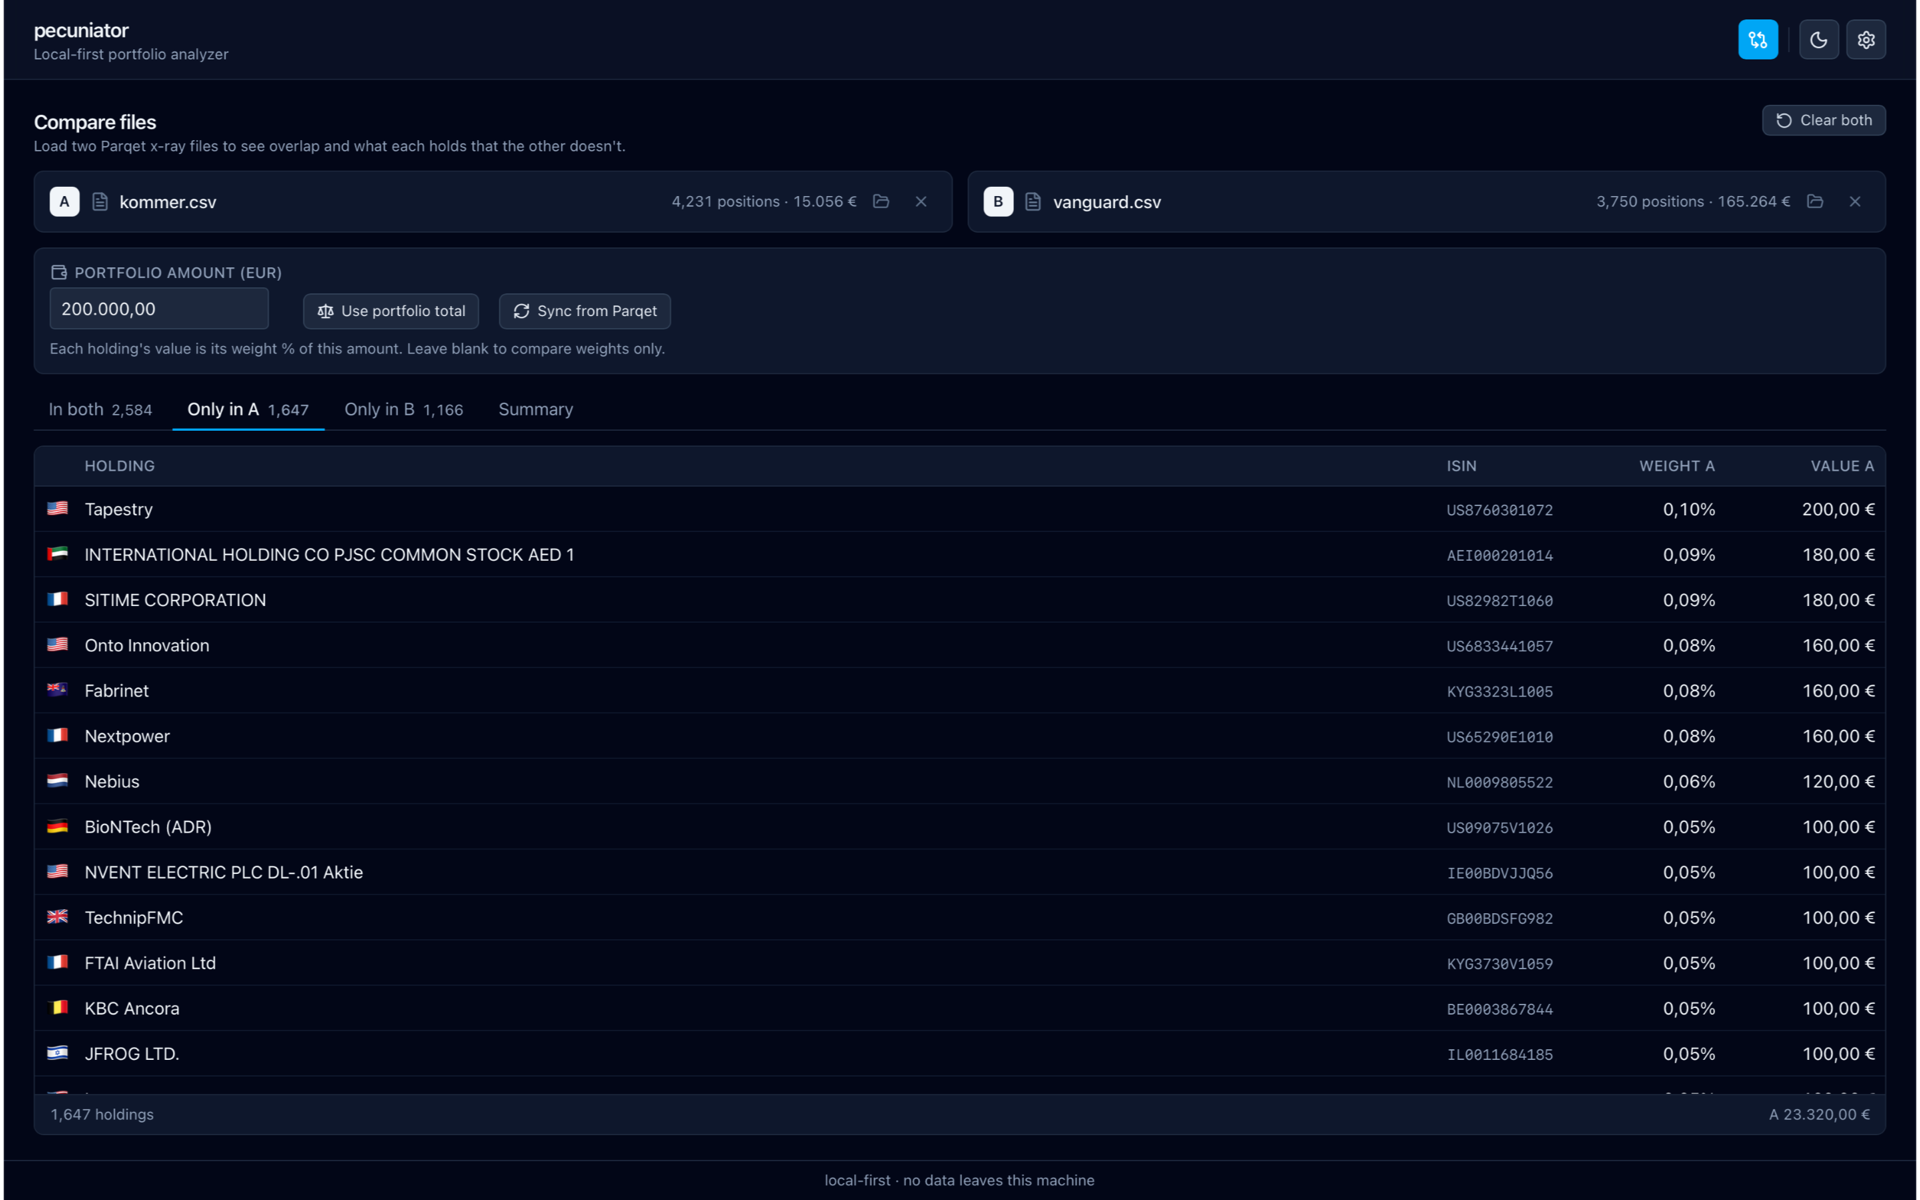The height and width of the screenshot is (1200, 1920).
Task: Open folder icon for kommer.csv
Action: point(881,201)
